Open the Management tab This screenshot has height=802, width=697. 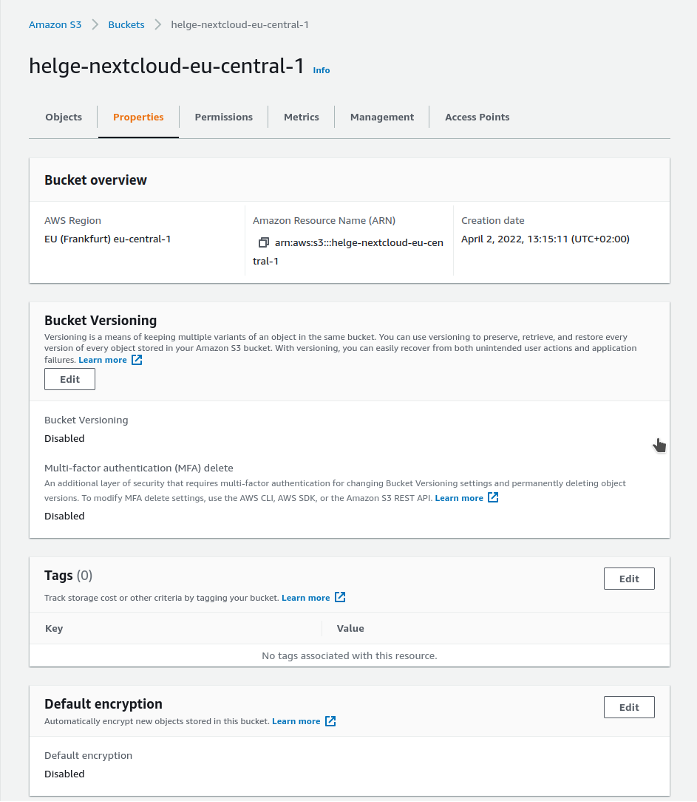(x=381, y=117)
